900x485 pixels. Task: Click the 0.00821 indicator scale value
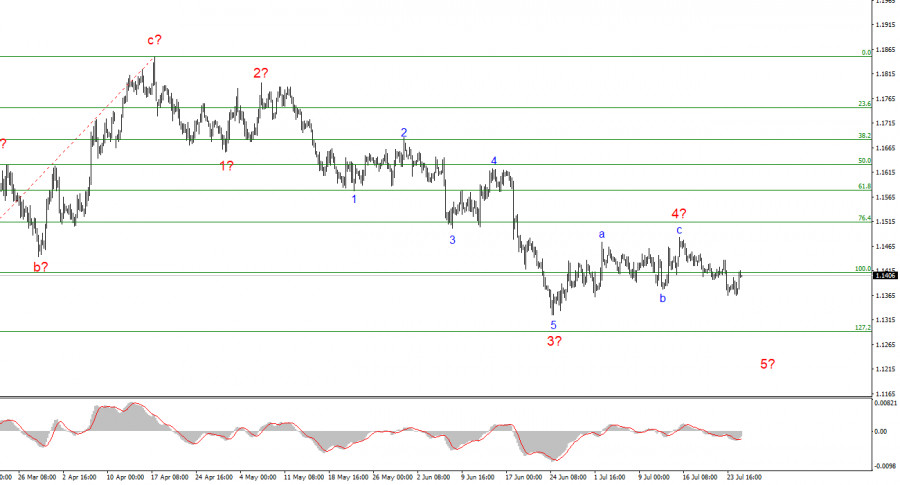(x=885, y=403)
